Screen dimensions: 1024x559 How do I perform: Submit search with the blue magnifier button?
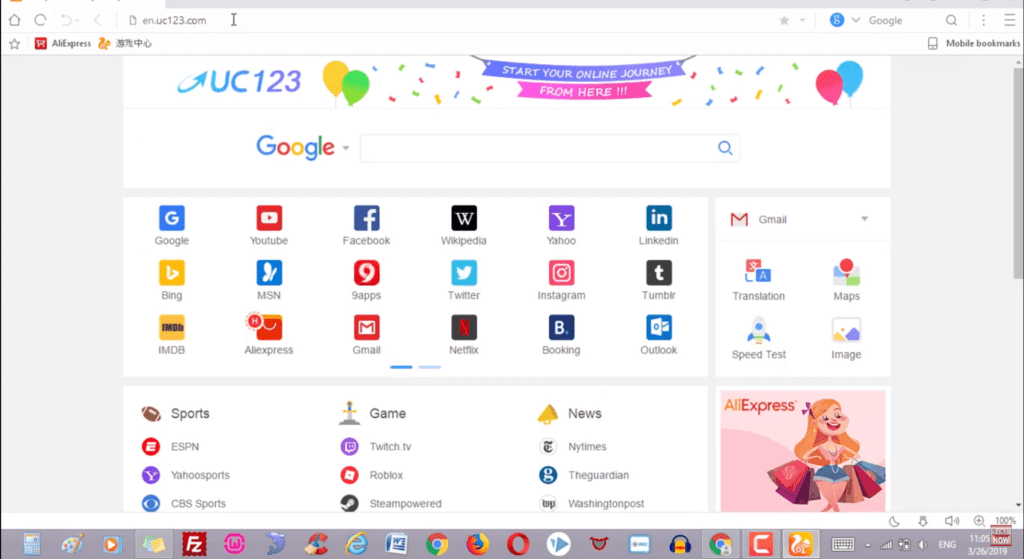tap(725, 148)
